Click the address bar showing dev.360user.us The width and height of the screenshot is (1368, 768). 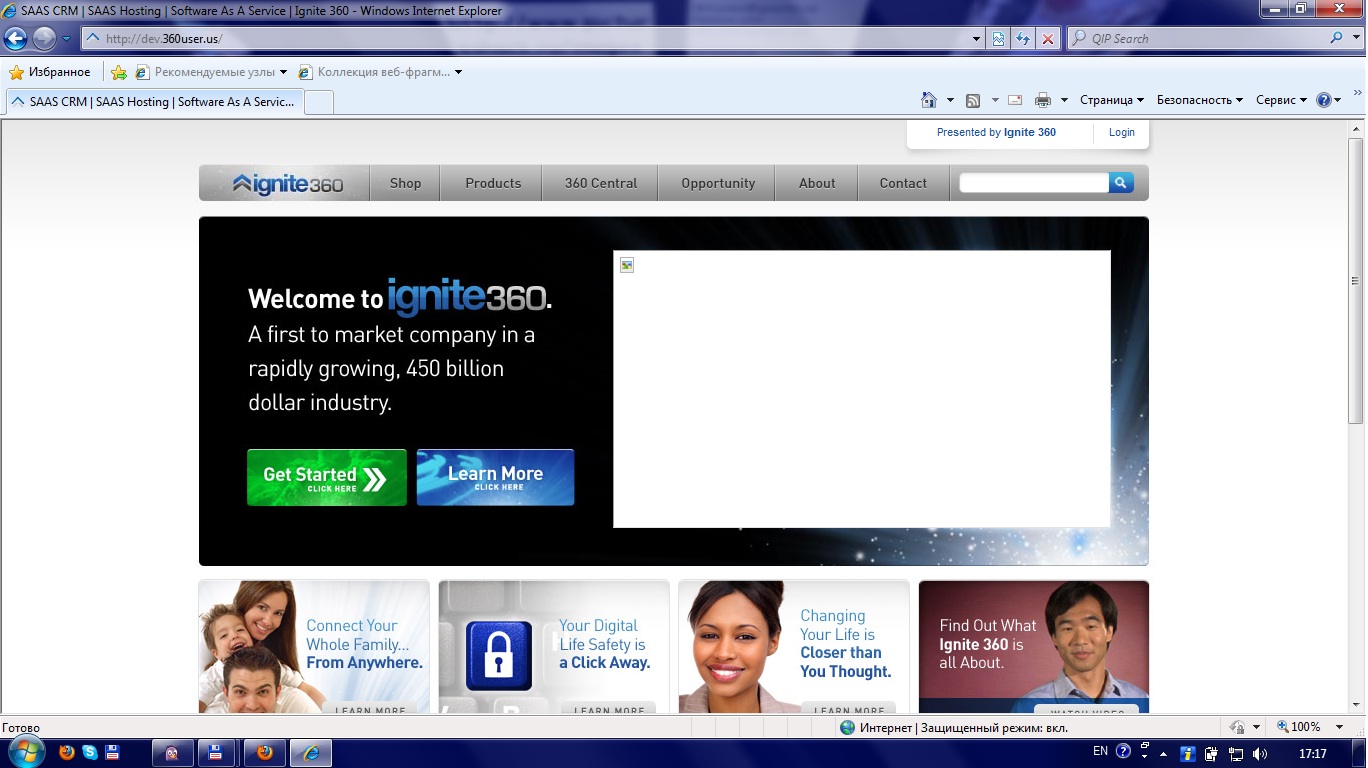point(526,39)
